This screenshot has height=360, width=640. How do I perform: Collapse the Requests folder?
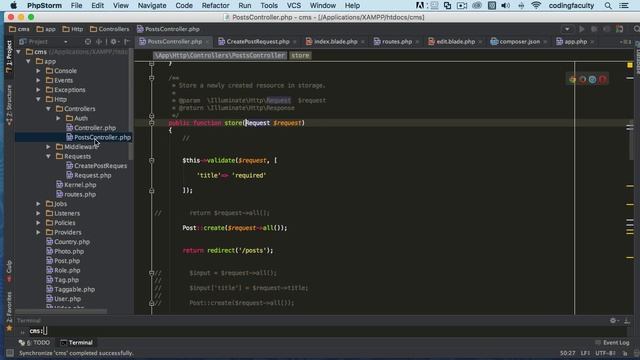(48, 156)
